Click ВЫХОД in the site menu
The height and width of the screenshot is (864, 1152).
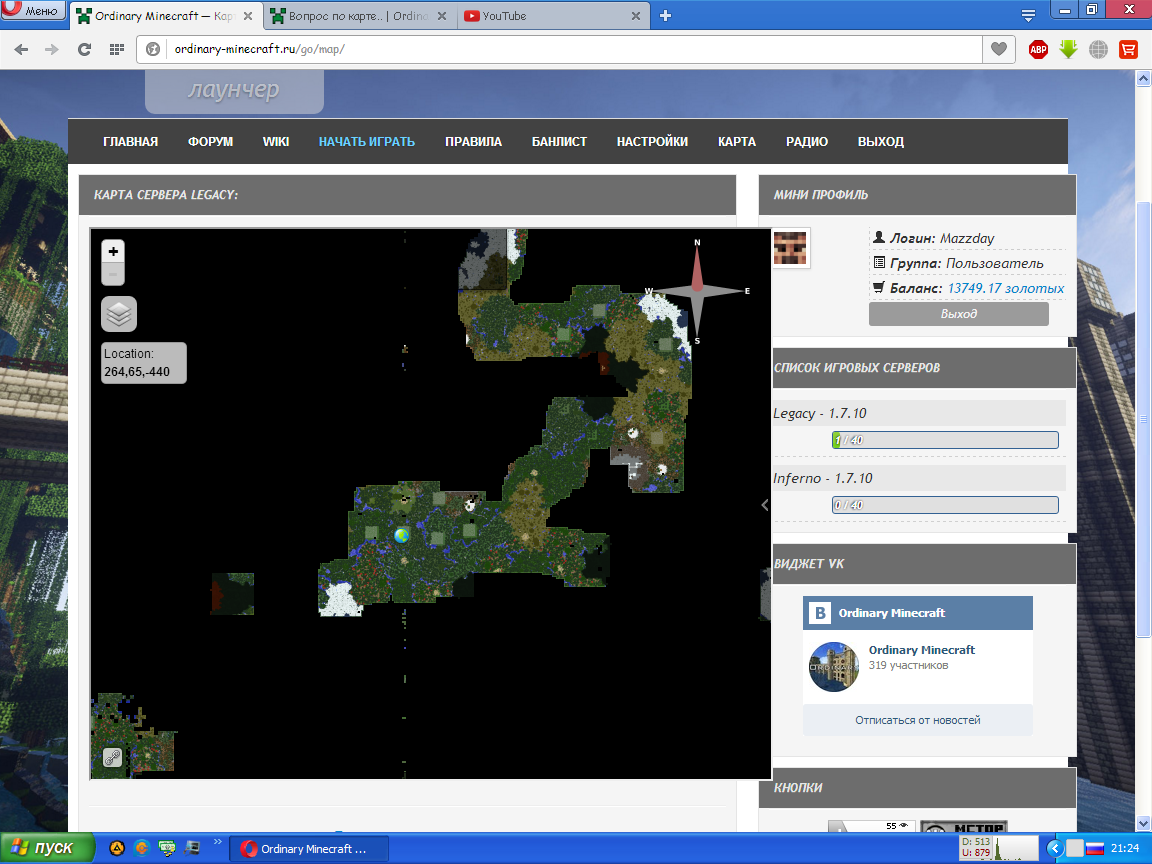click(x=881, y=142)
